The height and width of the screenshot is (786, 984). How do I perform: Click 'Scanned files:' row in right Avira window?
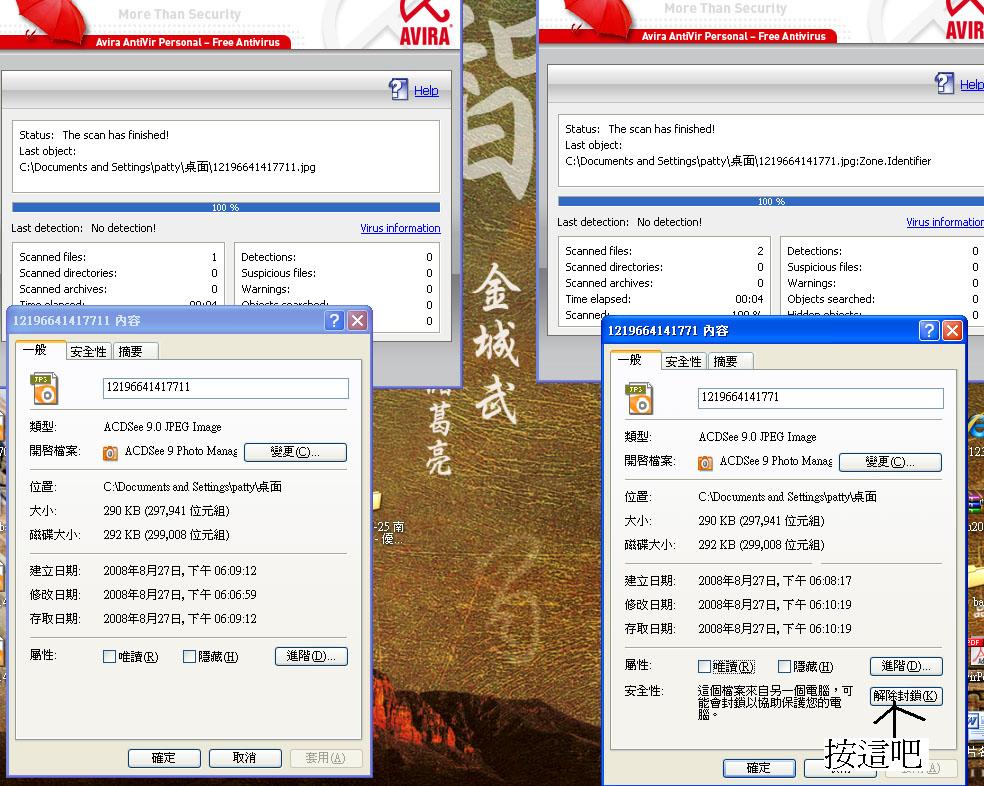coord(664,250)
